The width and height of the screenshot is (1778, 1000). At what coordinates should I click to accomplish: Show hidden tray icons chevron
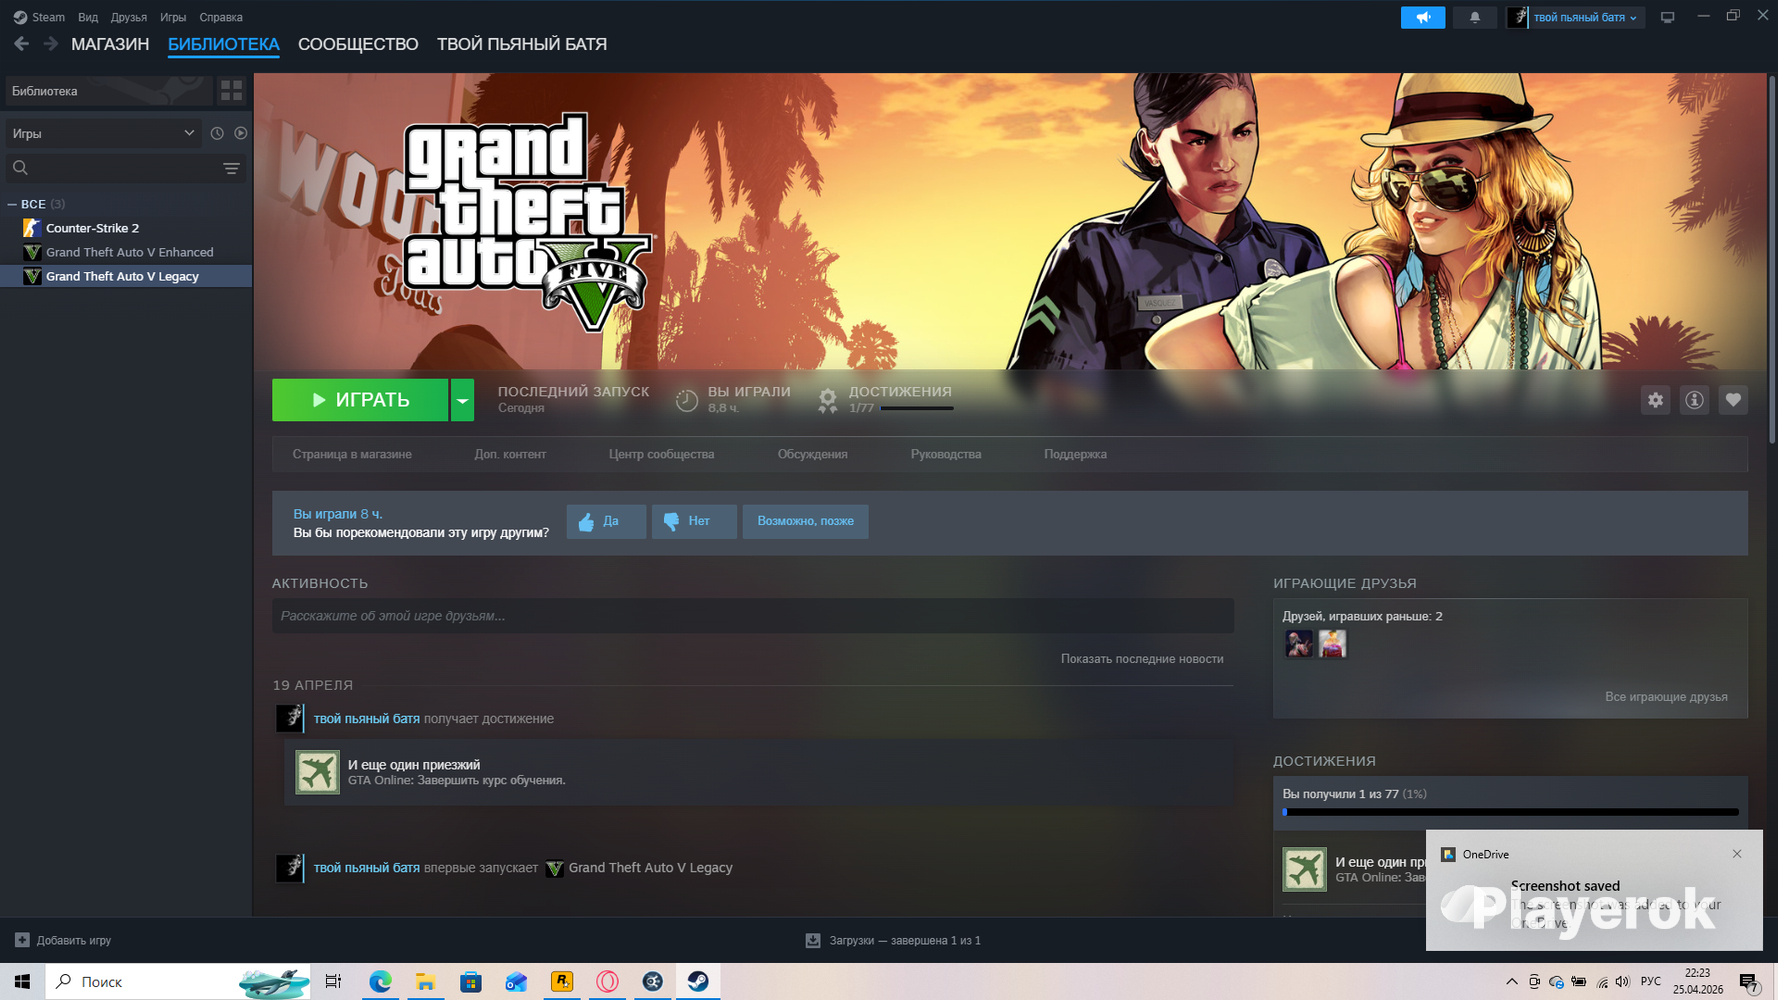pos(1511,982)
